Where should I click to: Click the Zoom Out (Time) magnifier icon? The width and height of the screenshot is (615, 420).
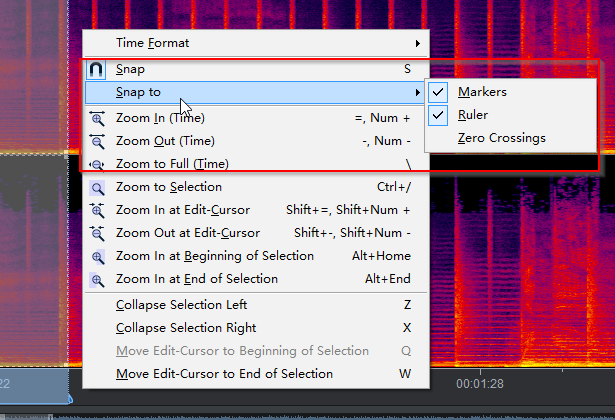tap(97, 141)
